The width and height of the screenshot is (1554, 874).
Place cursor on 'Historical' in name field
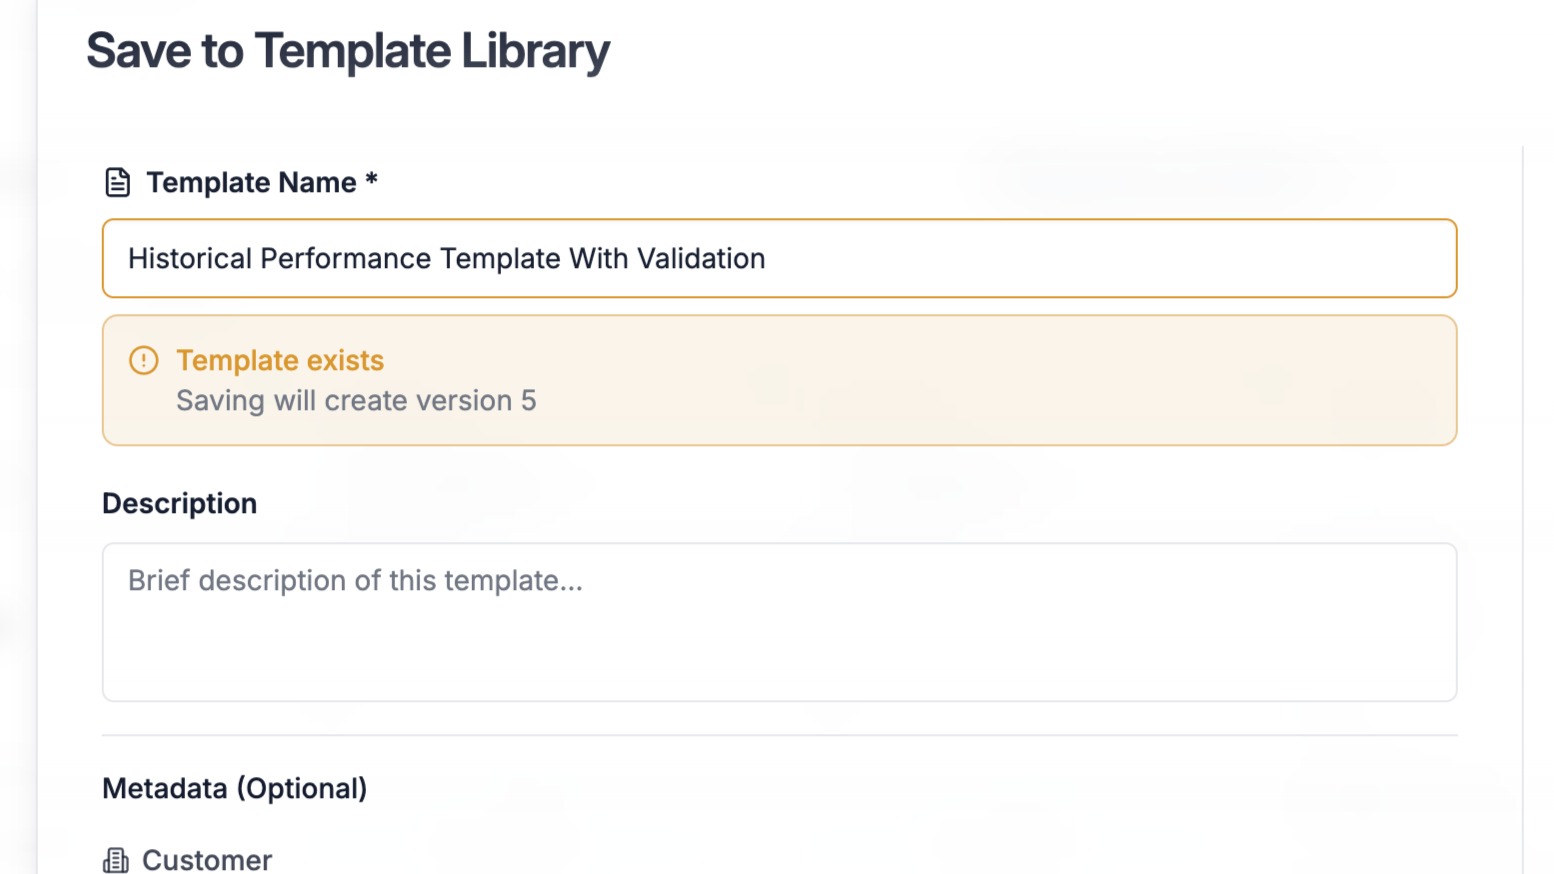click(190, 259)
